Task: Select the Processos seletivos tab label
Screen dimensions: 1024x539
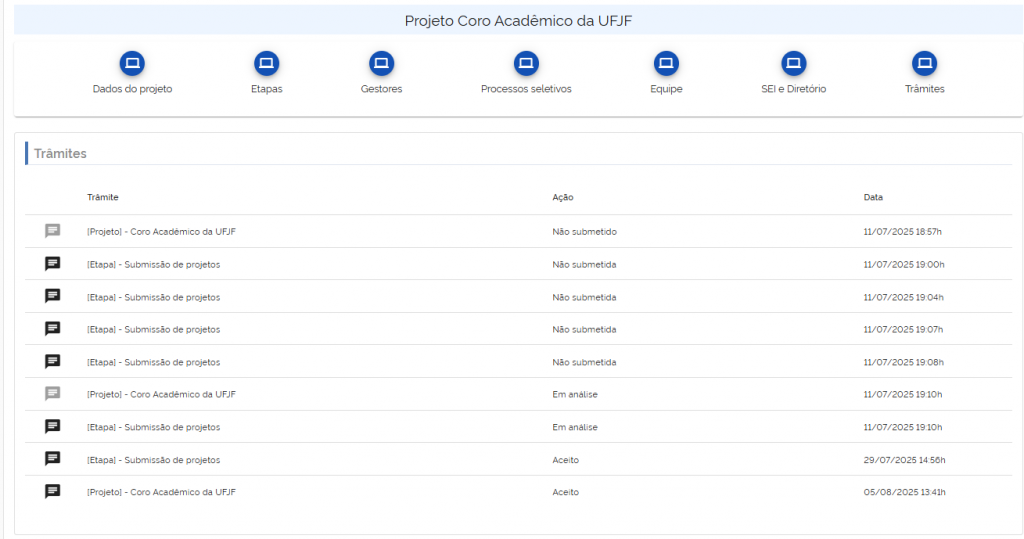Action: (526, 89)
